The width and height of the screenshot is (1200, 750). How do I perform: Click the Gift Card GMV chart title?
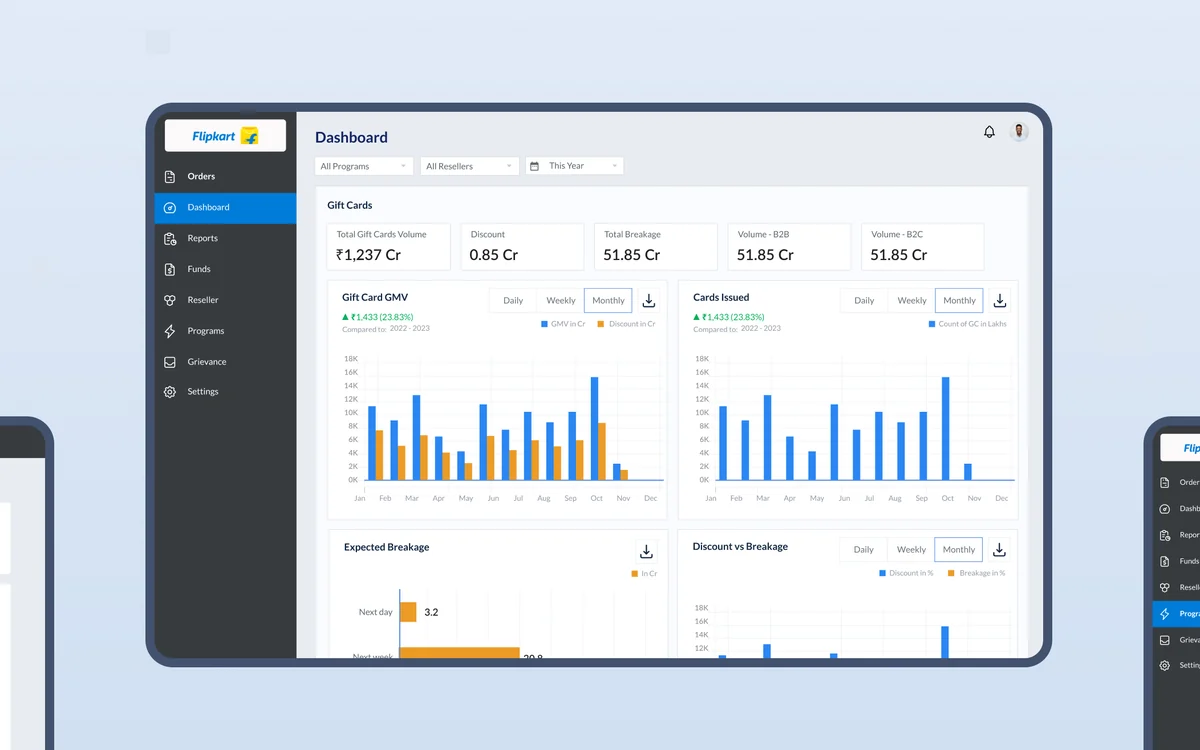pyautogui.click(x=375, y=297)
